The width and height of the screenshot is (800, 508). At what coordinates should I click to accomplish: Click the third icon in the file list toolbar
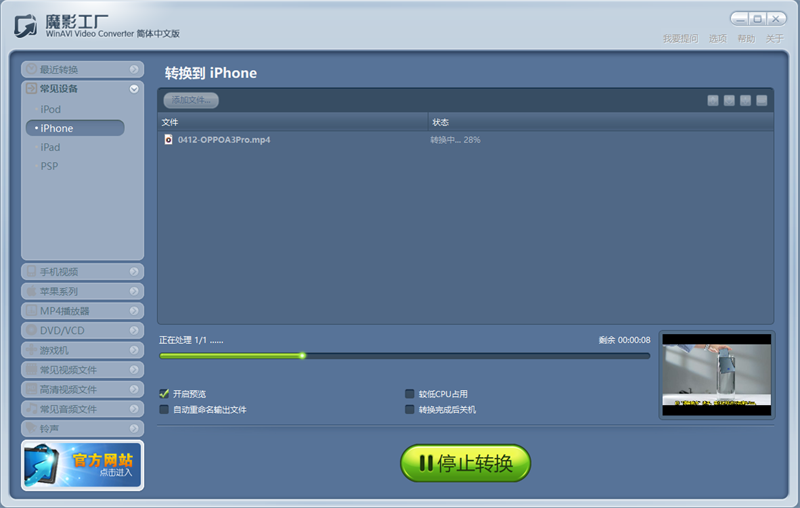(x=745, y=100)
